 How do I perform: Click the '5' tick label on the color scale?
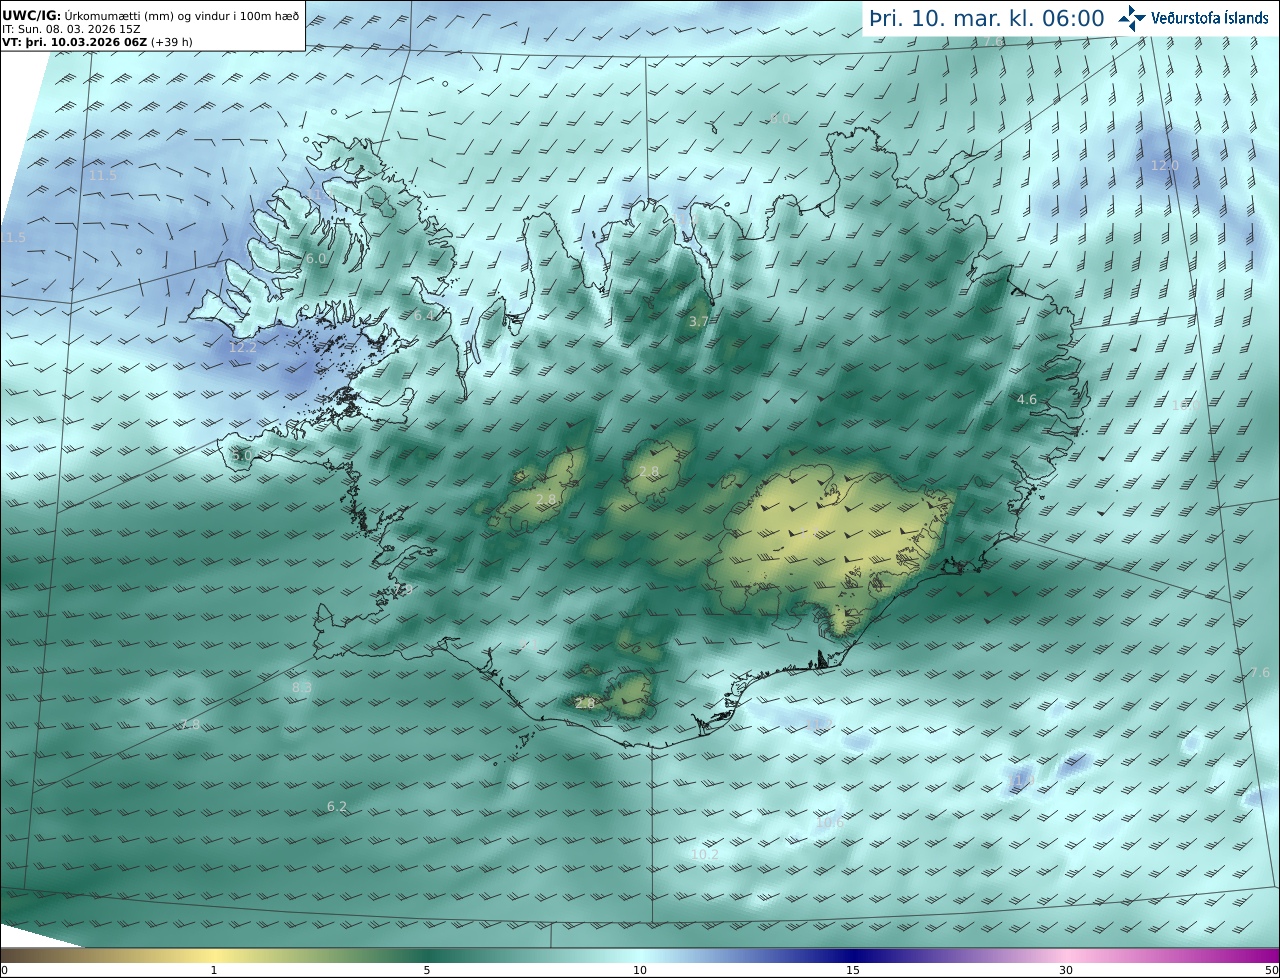coord(427,970)
